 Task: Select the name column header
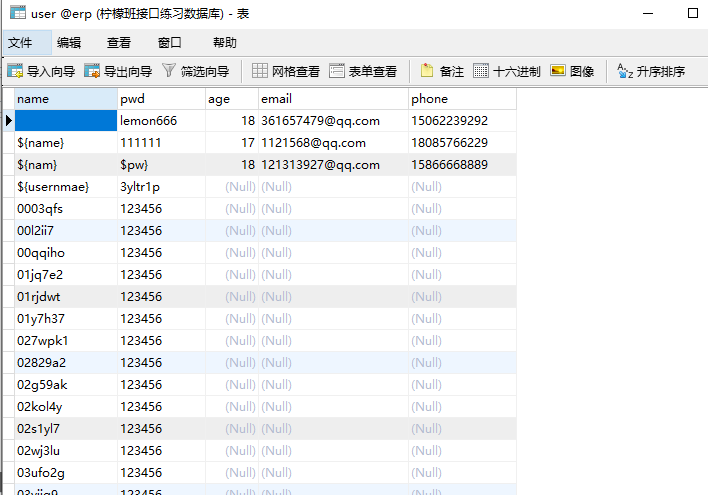pyautogui.click(x=66, y=99)
